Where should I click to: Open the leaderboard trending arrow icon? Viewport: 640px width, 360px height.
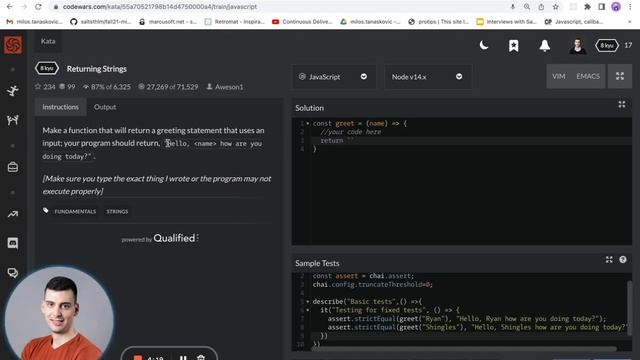(13, 214)
